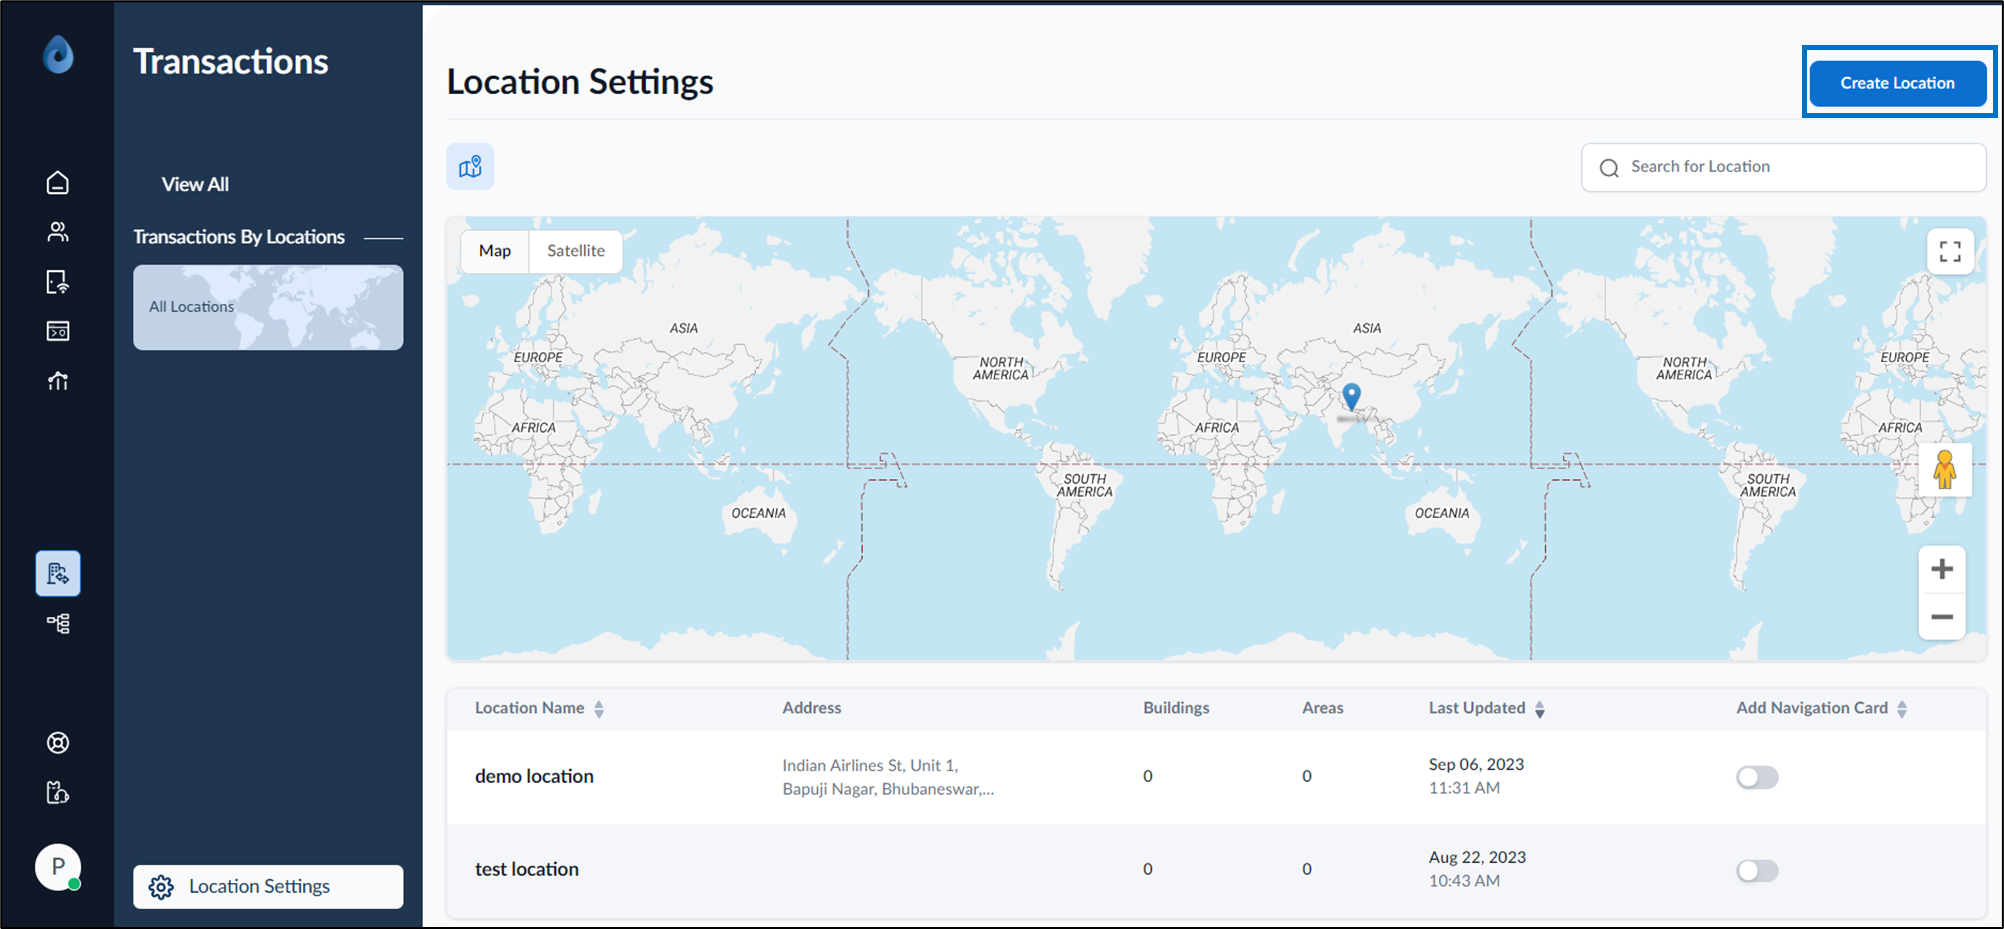Toggle the map view icon button
The height and width of the screenshot is (929, 2004).
[470, 167]
